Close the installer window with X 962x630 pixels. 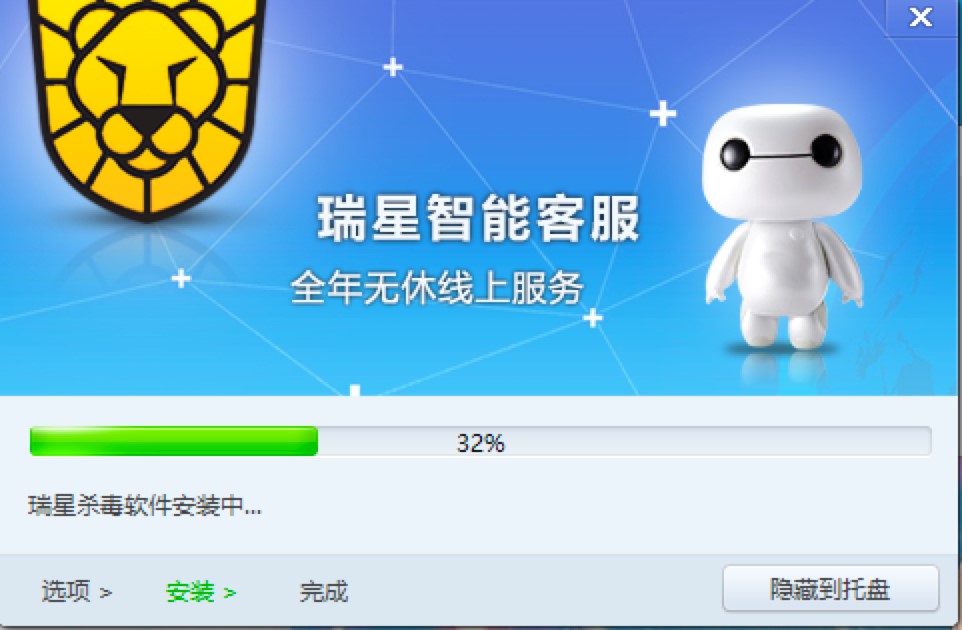click(920, 17)
